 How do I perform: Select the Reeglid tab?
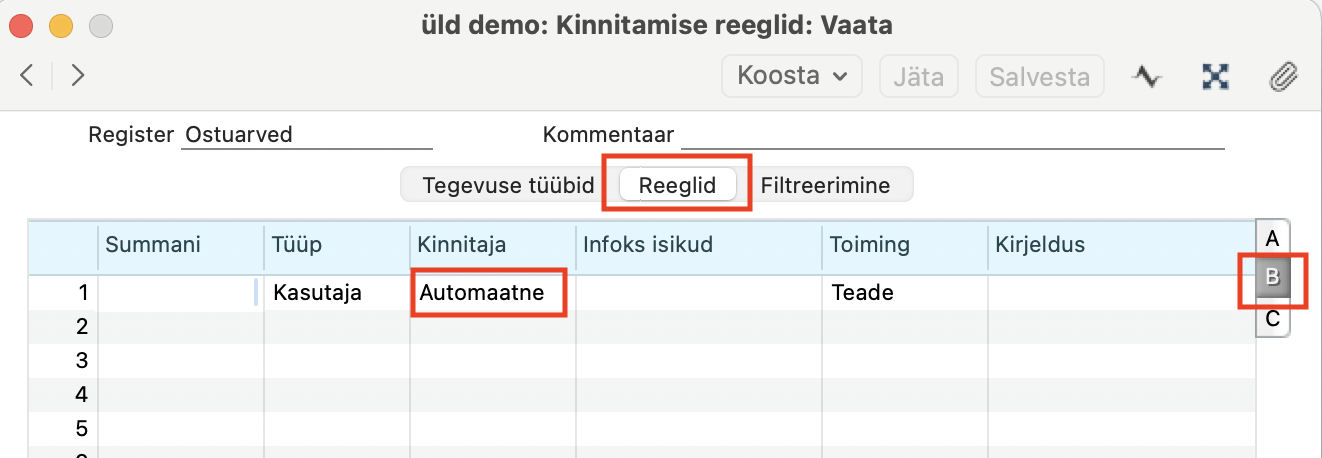tap(677, 185)
